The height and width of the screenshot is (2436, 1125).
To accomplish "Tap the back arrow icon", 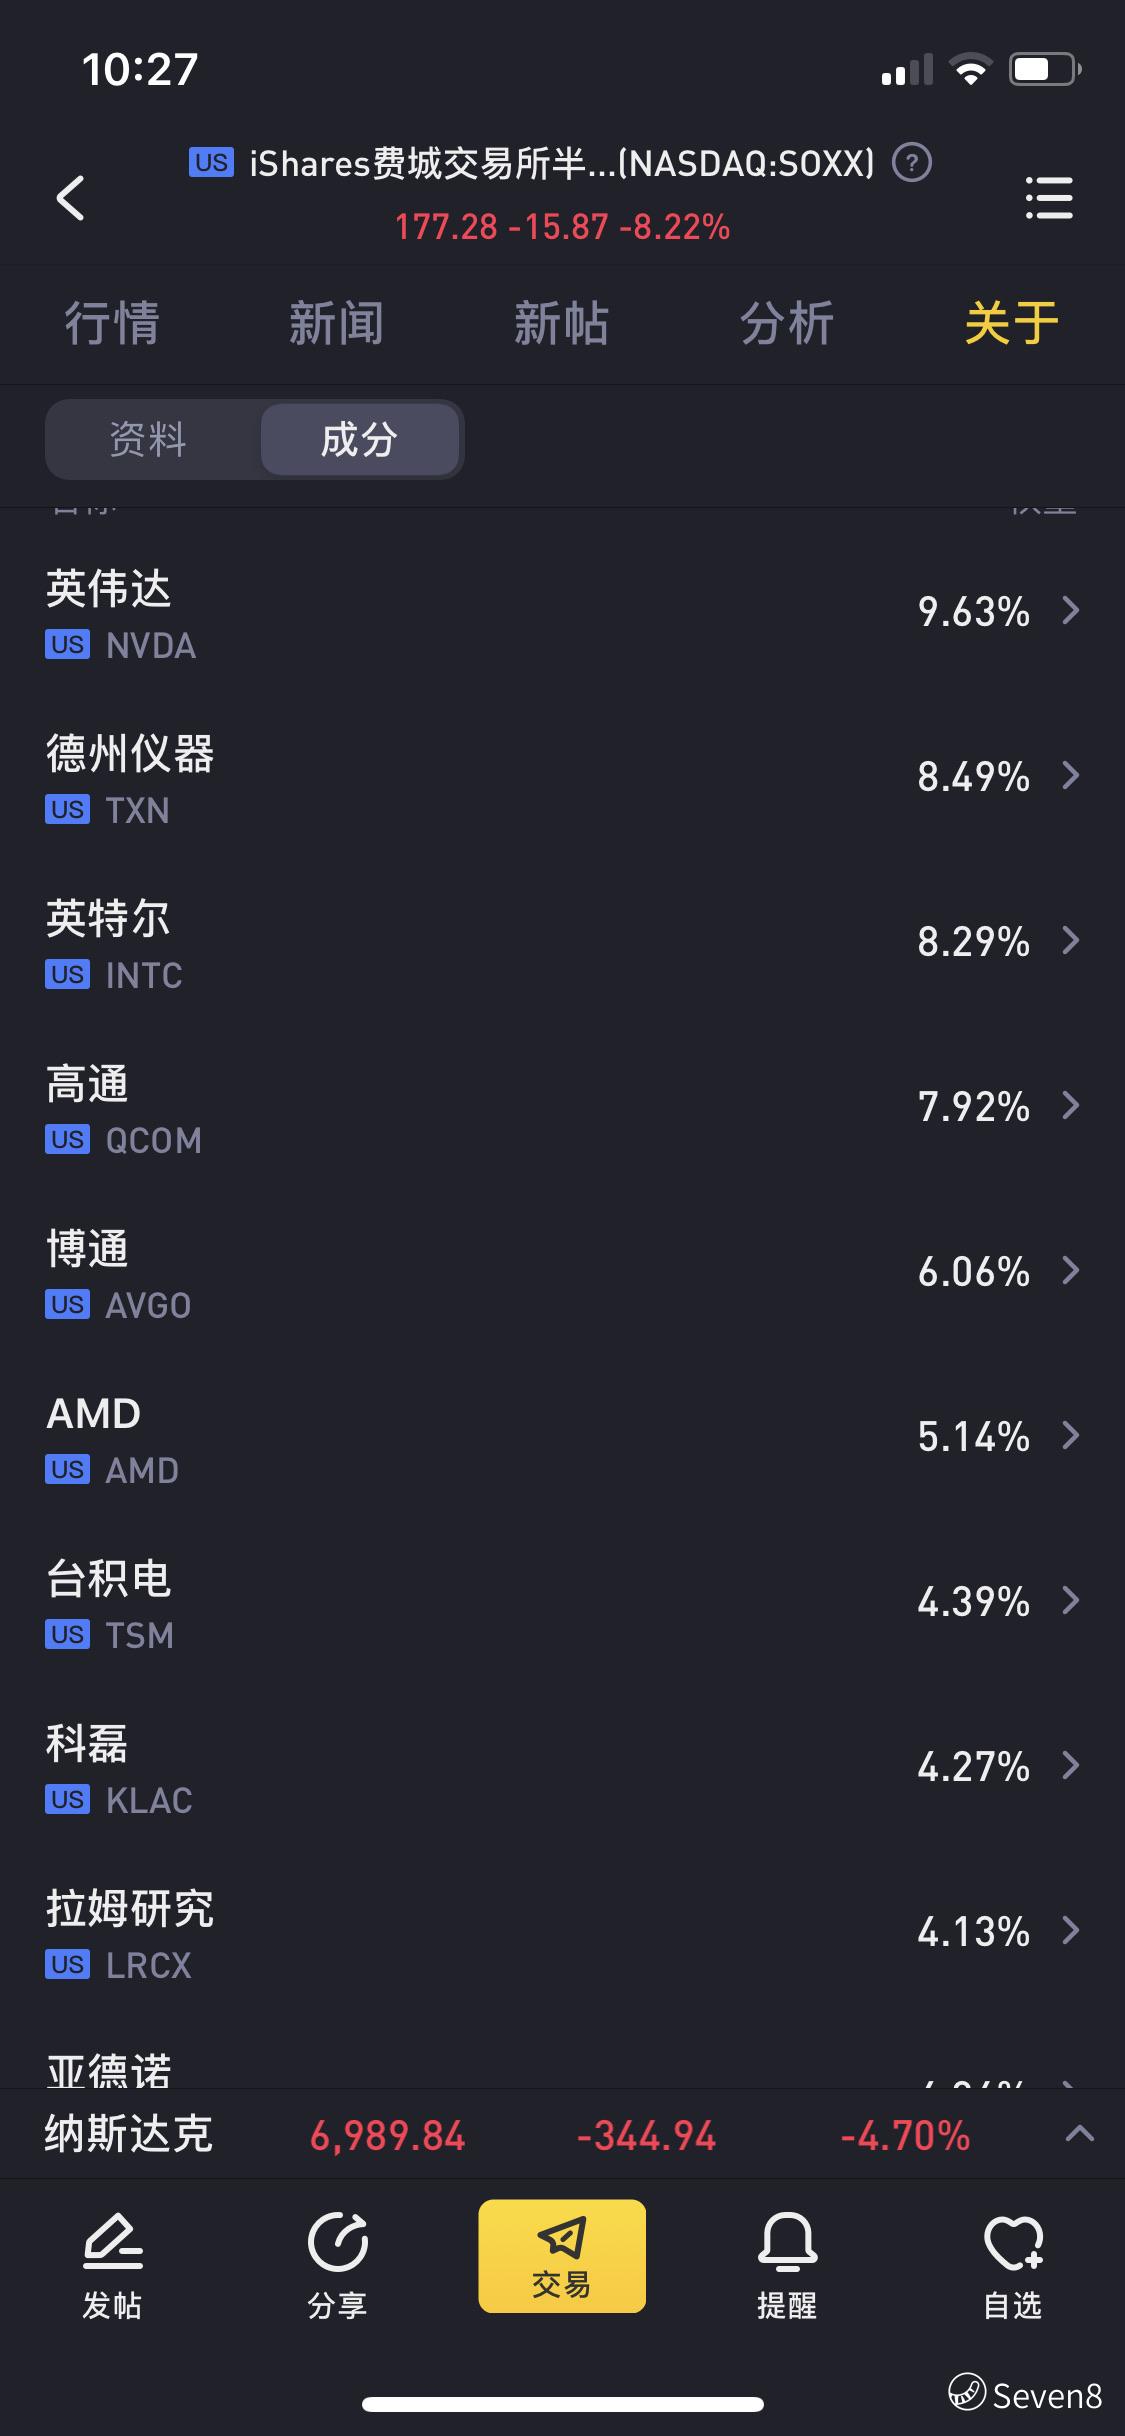I will [70, 197].
